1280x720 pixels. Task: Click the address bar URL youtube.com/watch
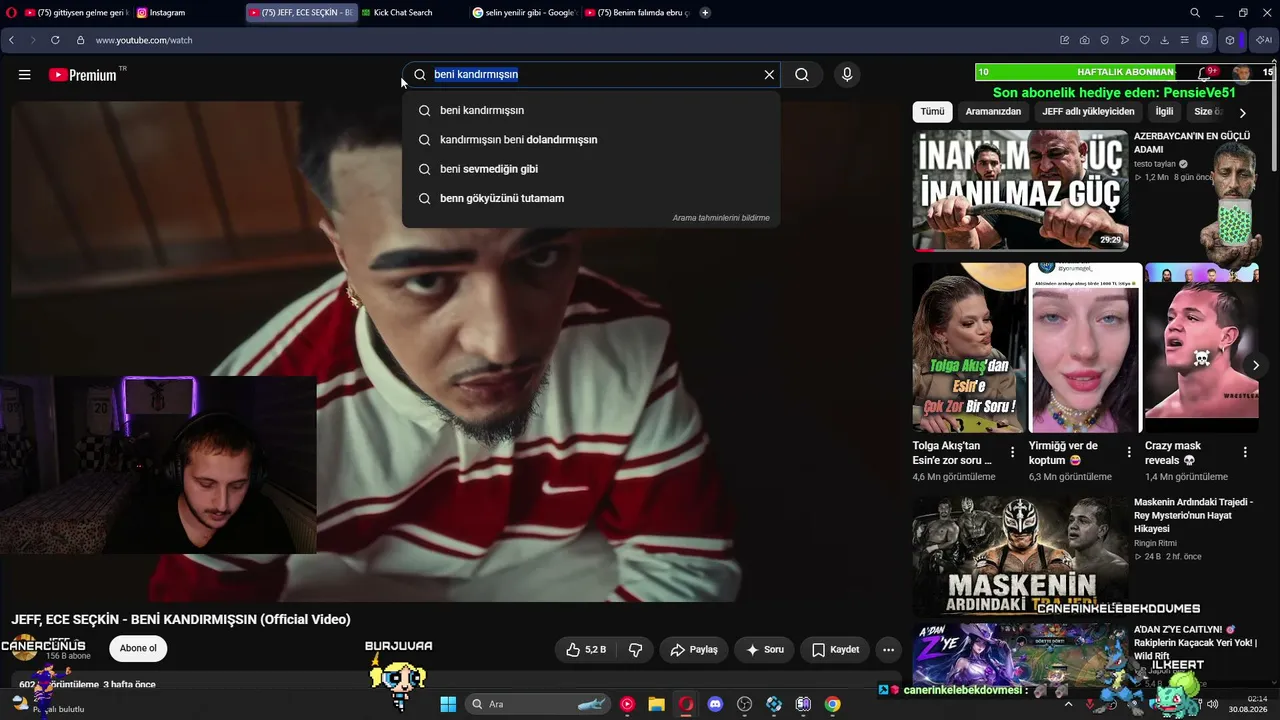click(144, 40)
